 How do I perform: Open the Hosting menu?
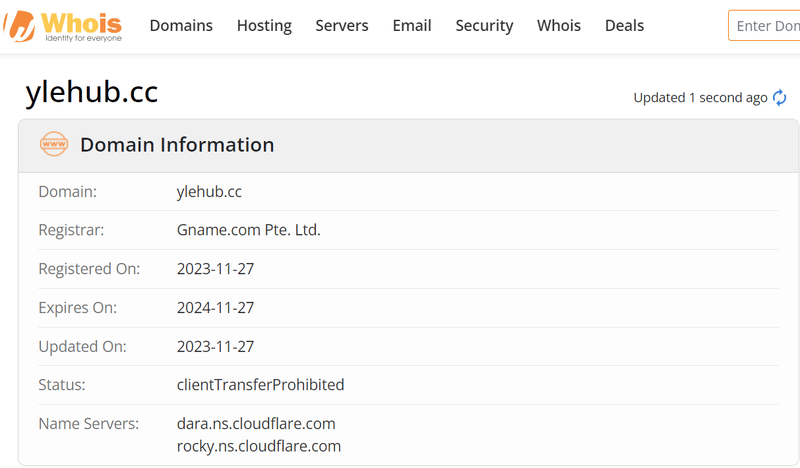264,26
